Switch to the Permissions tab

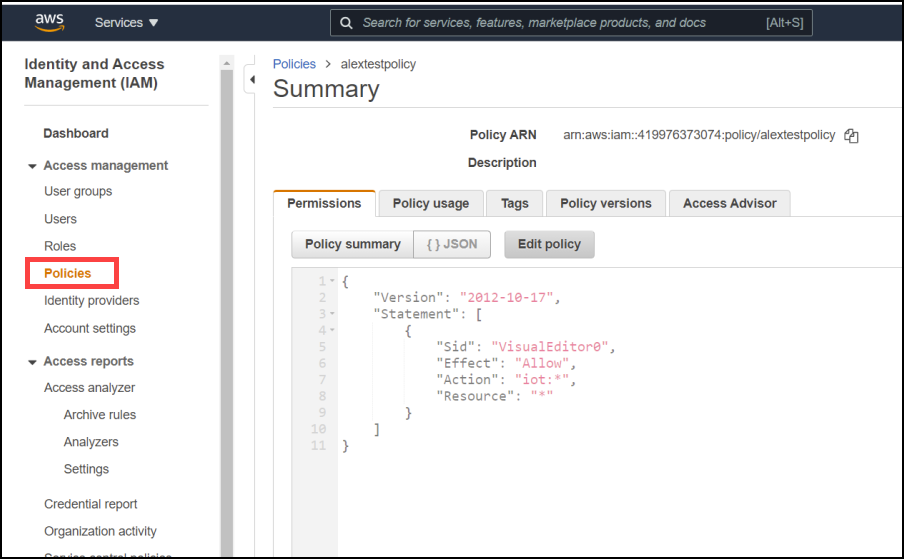click(324, 203)
